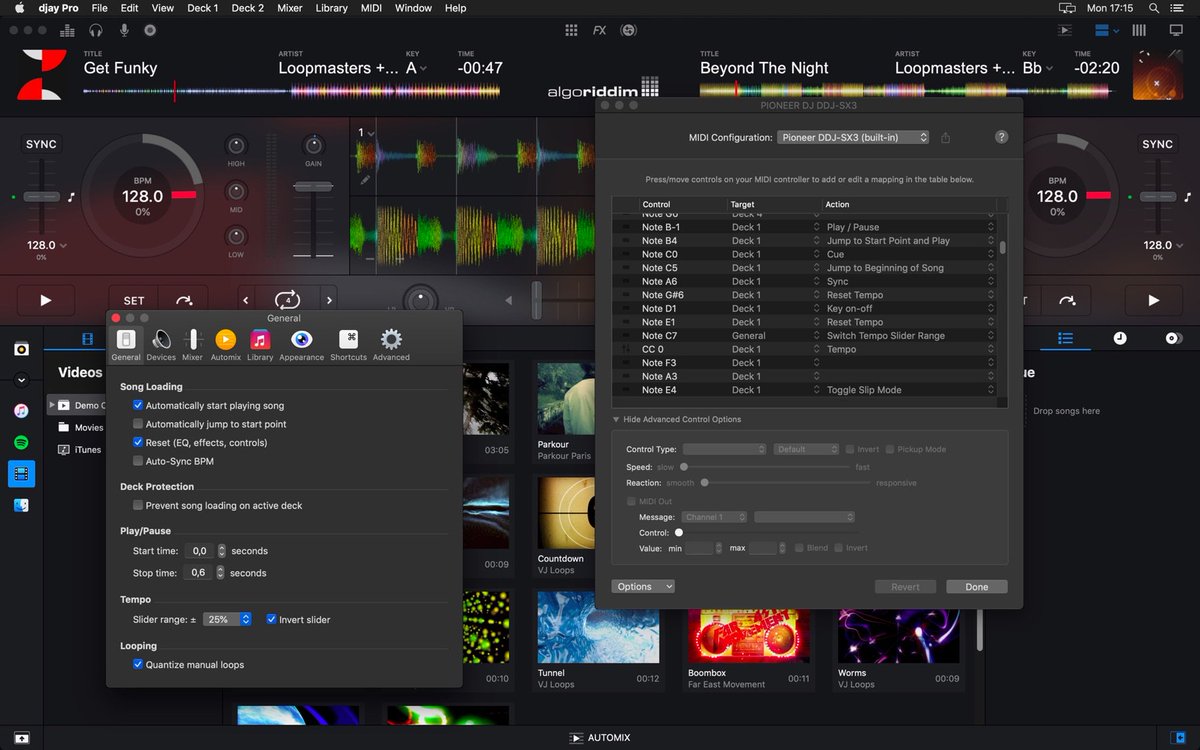Enable Auto-Sync BPM checkbox
Viewport: 1200px width, 750px height.
click(138, 461)
